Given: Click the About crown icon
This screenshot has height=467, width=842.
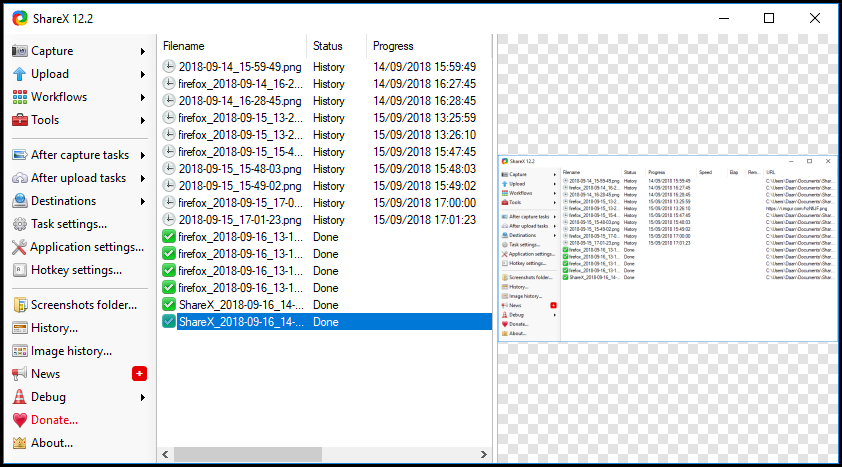Looking at the screenshot, I should (19, 443).
